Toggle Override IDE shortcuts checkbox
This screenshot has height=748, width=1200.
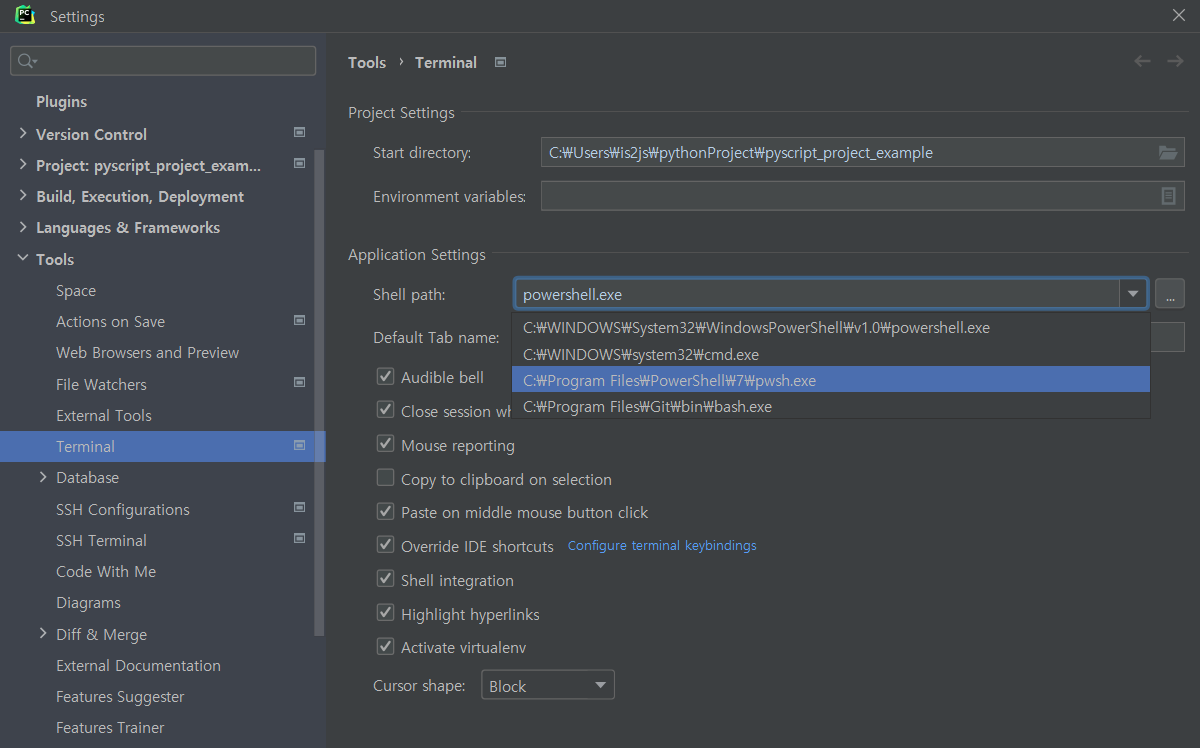(x=385, y=545)
